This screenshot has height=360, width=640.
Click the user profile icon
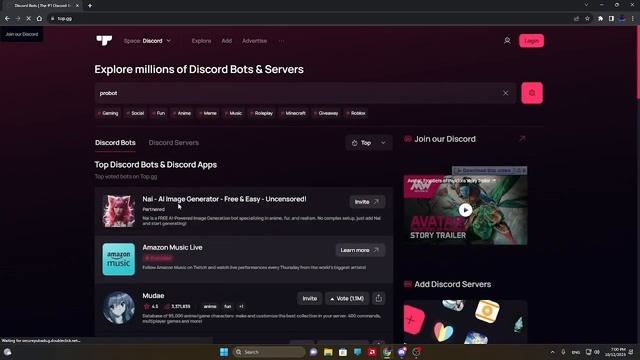coord(507,41)
